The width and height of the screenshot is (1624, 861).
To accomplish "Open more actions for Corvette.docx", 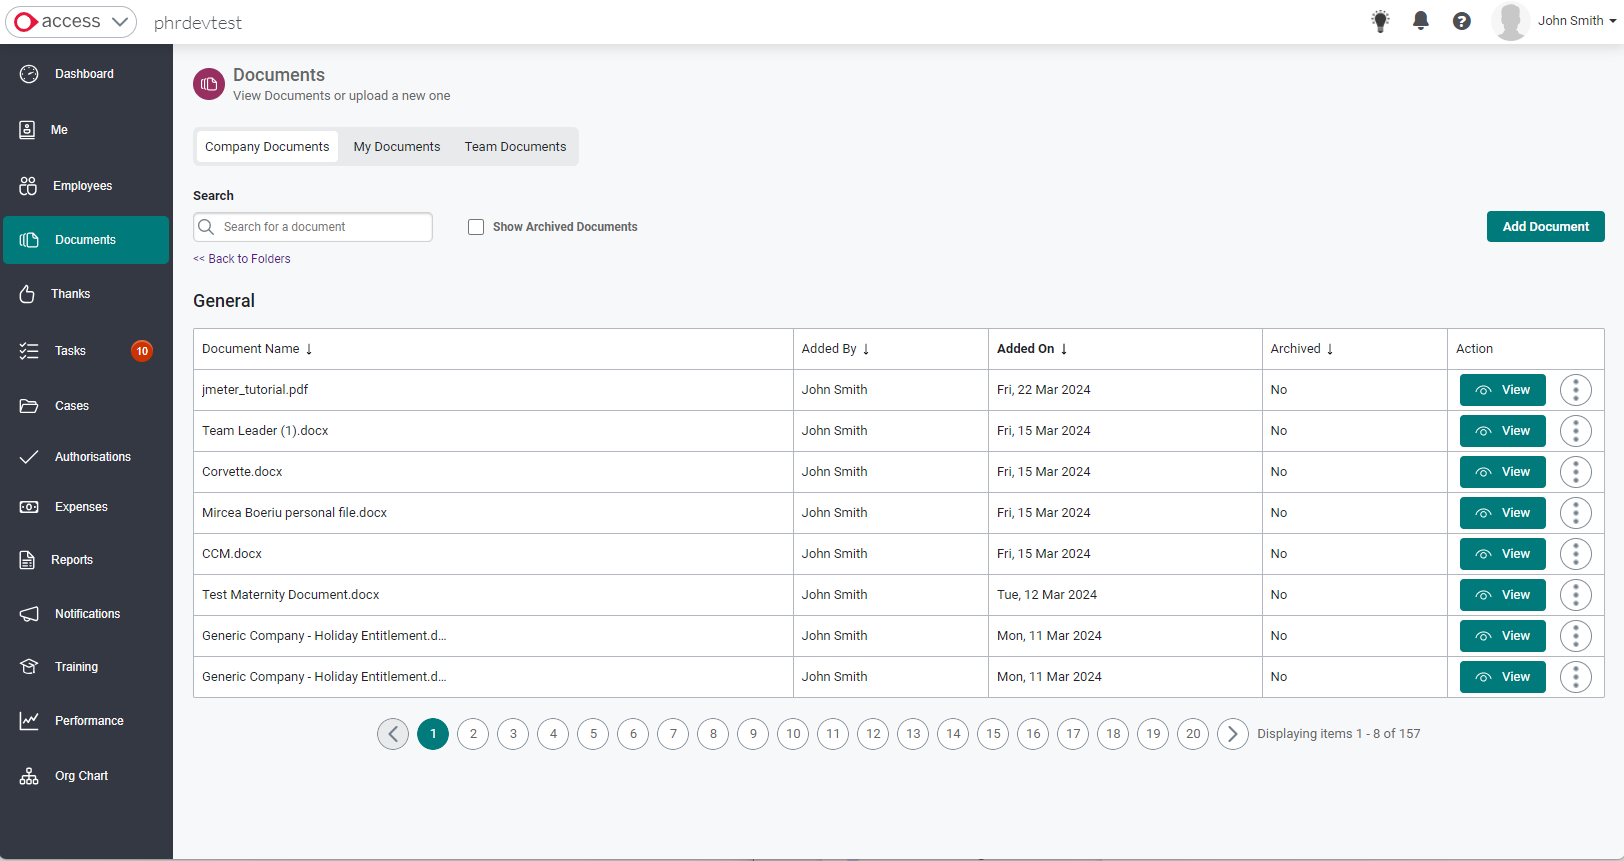I will click(1576, 472).
